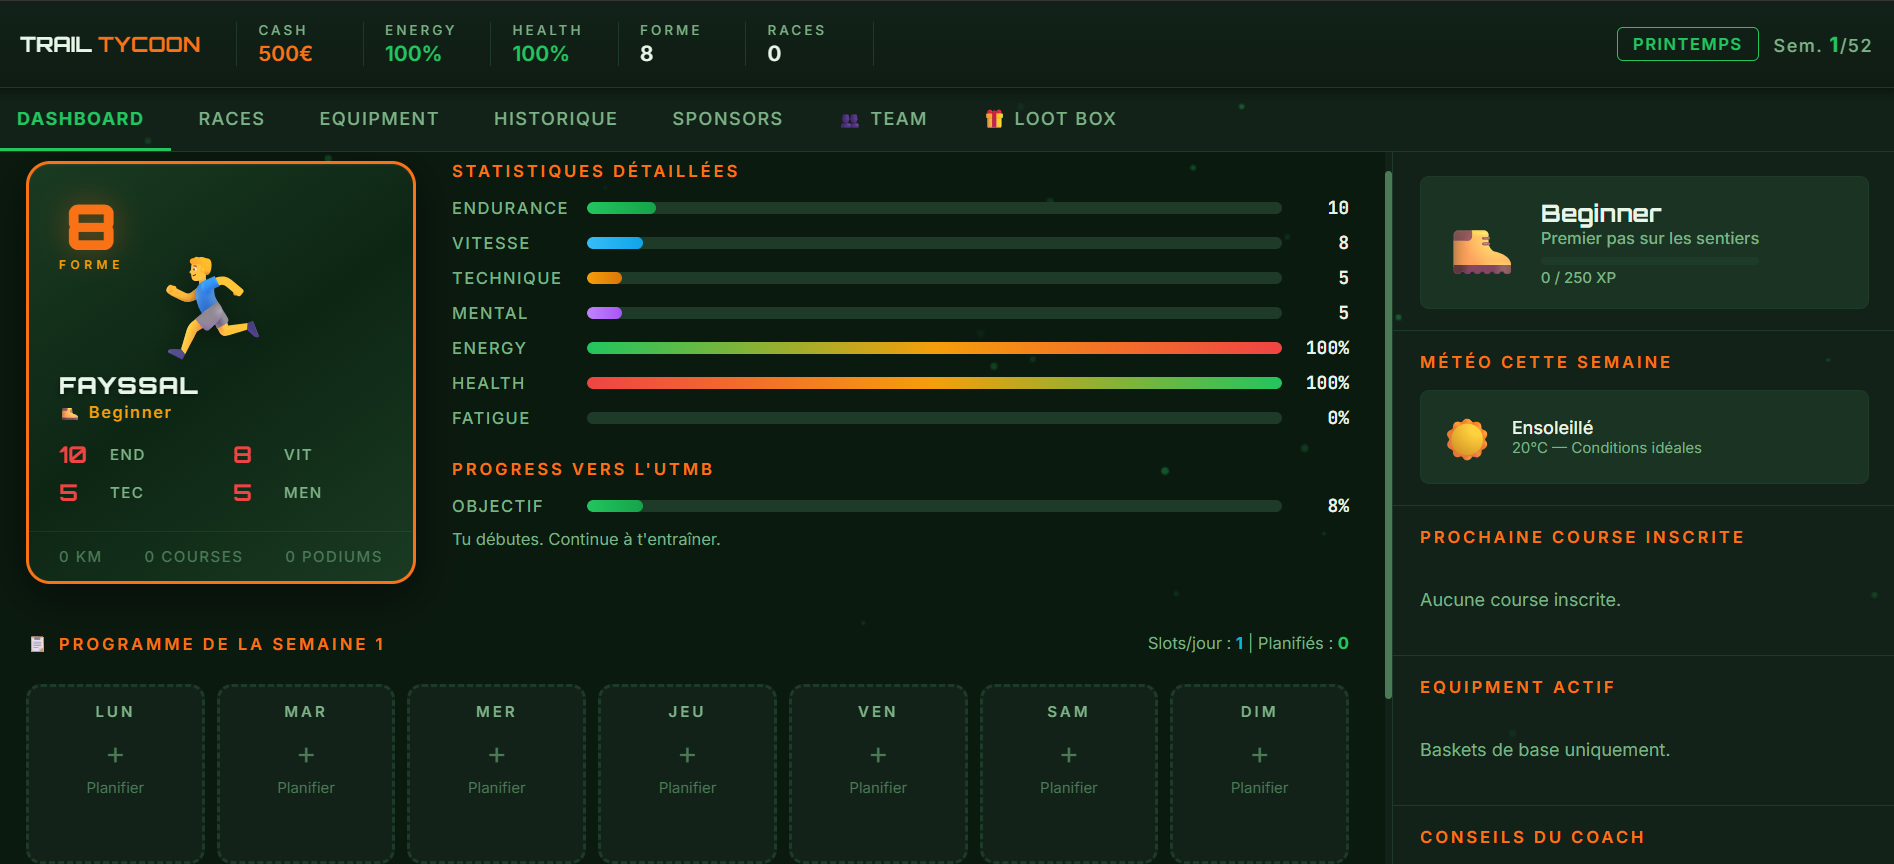Click the Fatigue 0% value
The height and width of the screenshot is (864, 1894).
point(1338,418)
